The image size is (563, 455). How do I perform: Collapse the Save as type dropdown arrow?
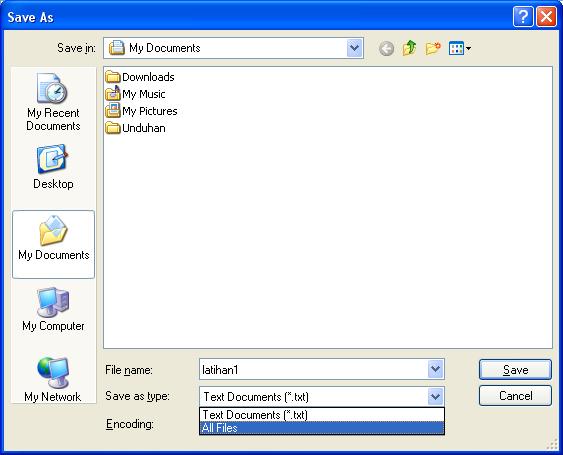[436, 397]
